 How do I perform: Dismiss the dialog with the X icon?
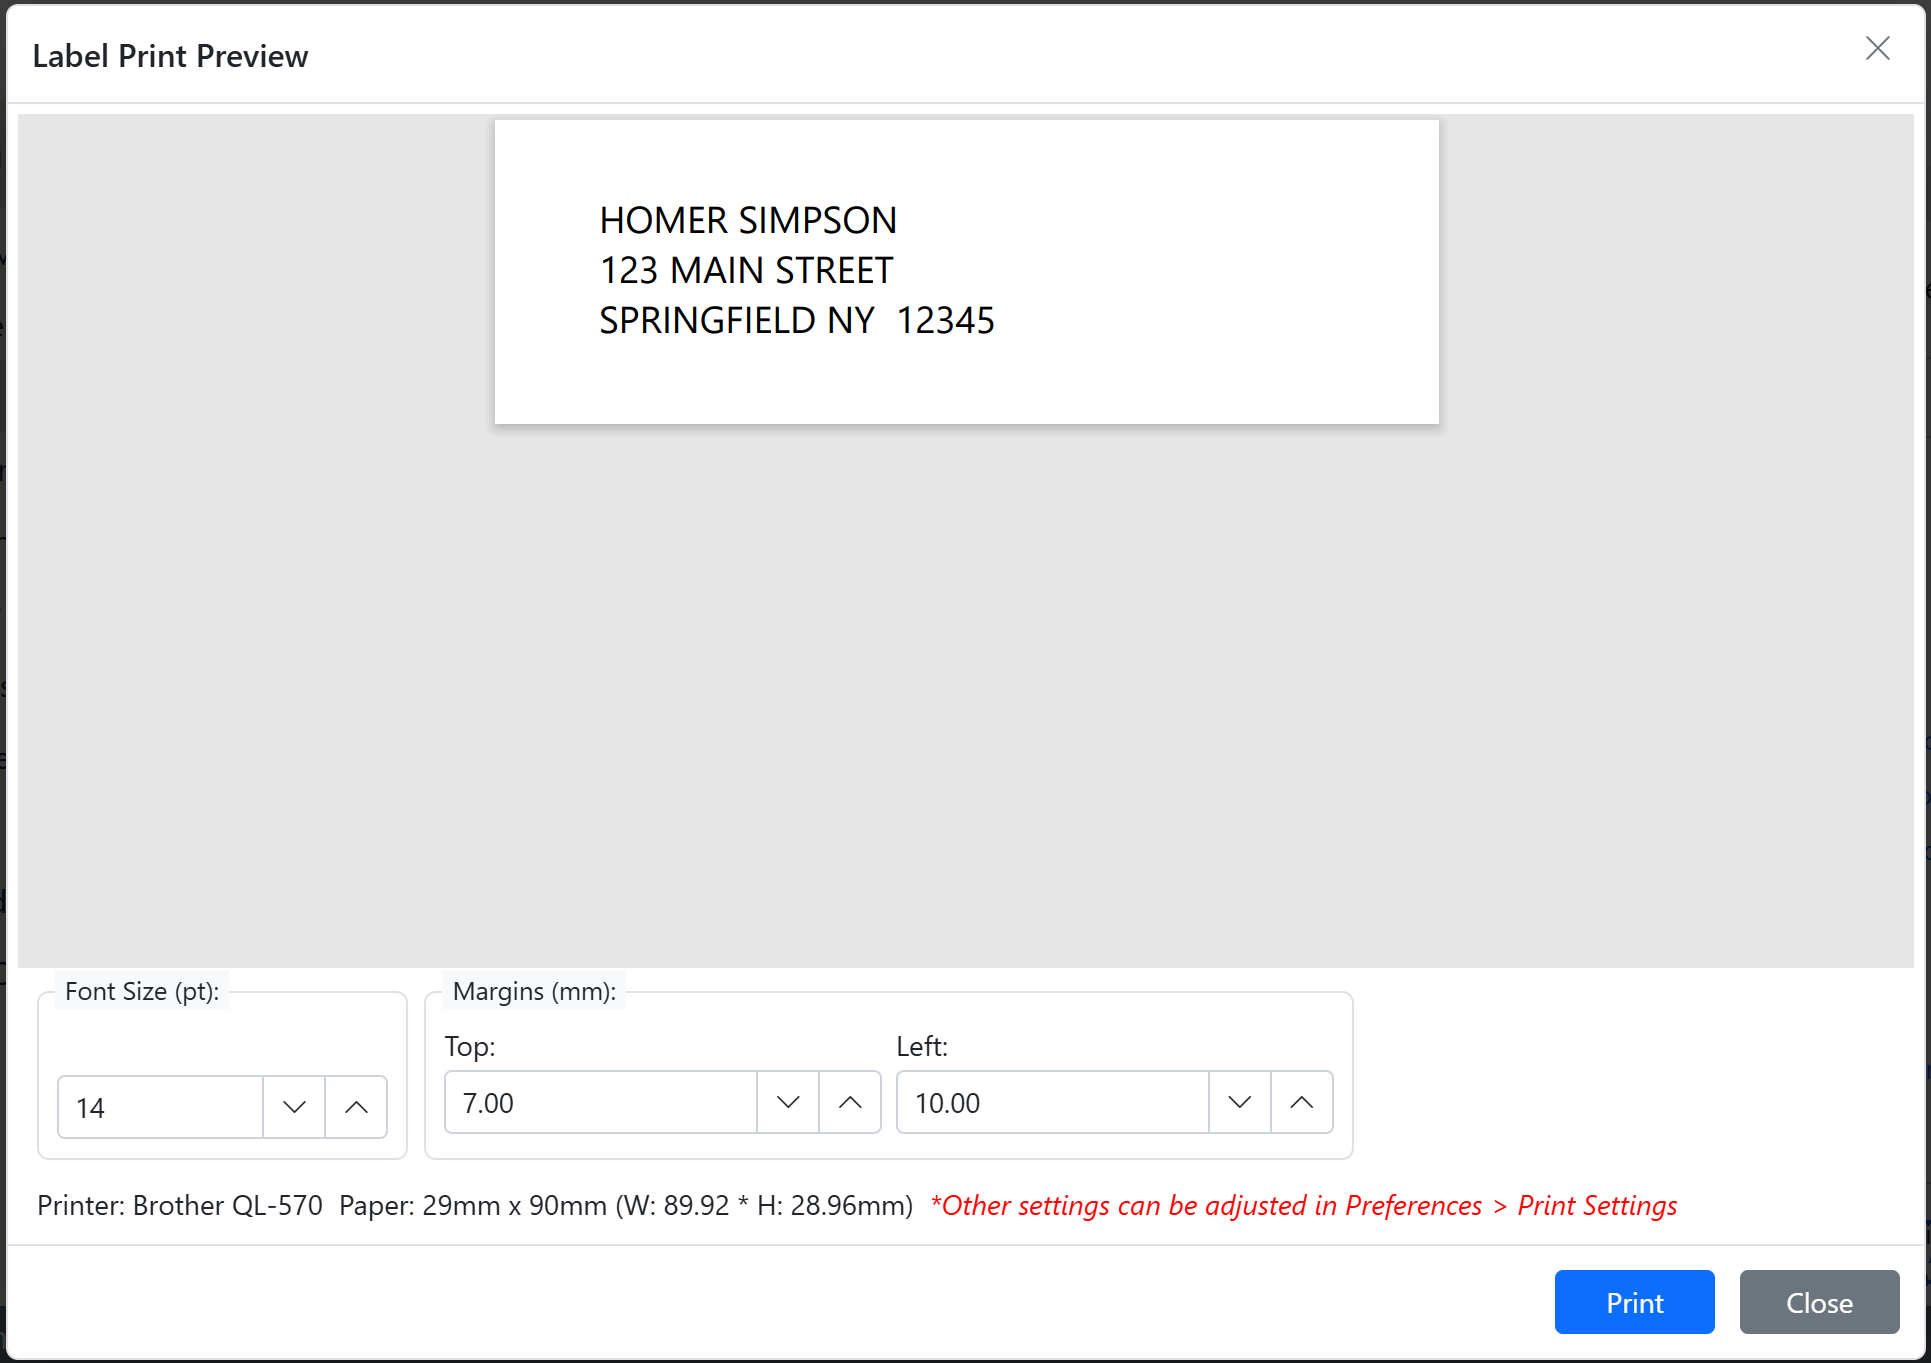click(1877, 48)
